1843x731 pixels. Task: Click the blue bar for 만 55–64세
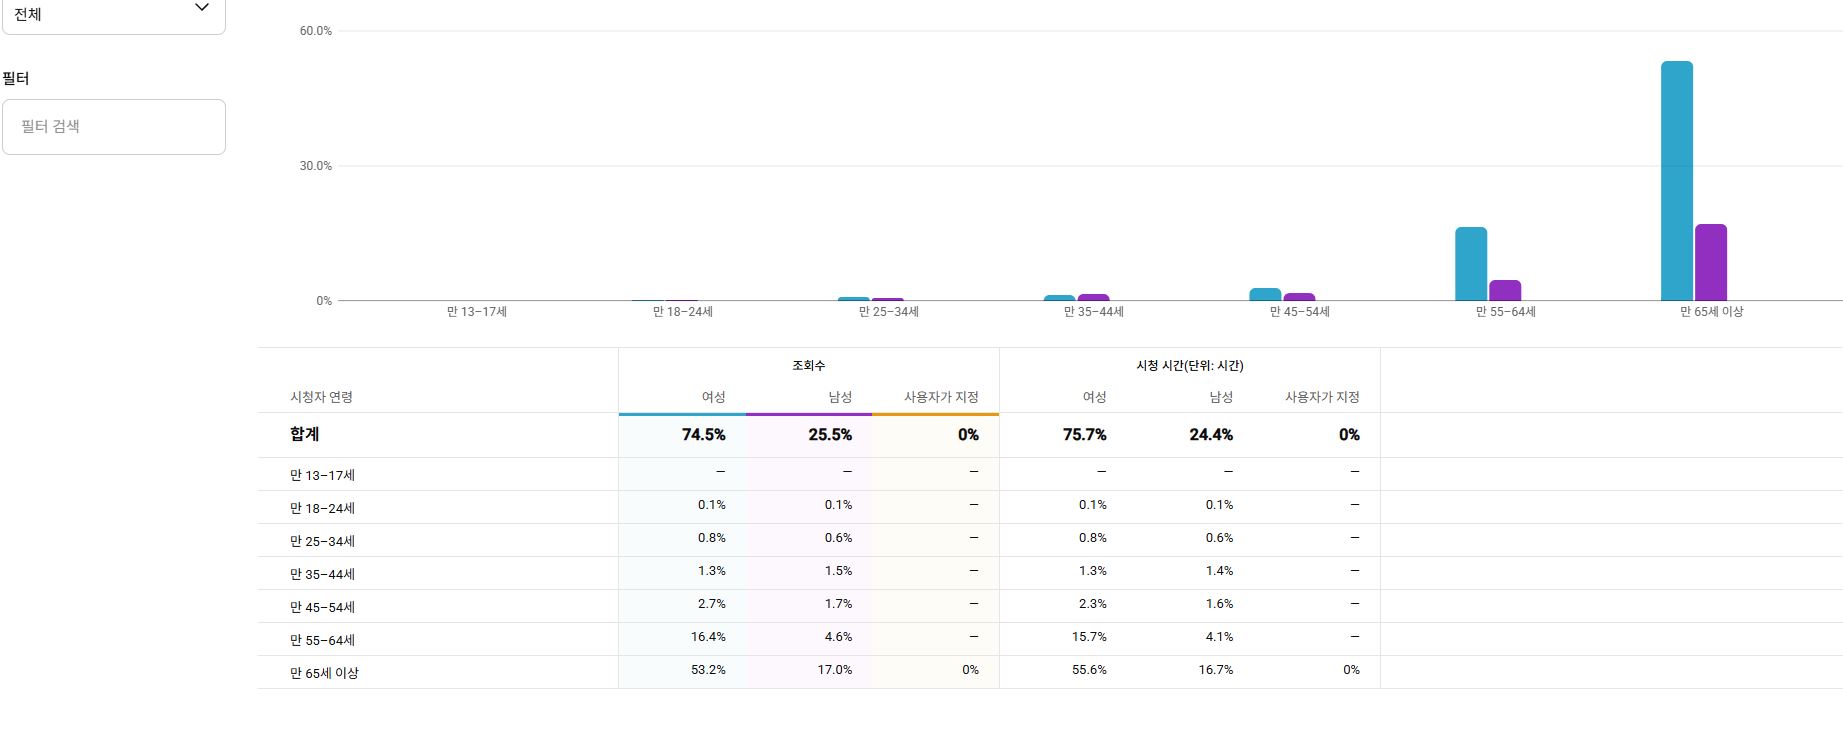click(1470, 264)
